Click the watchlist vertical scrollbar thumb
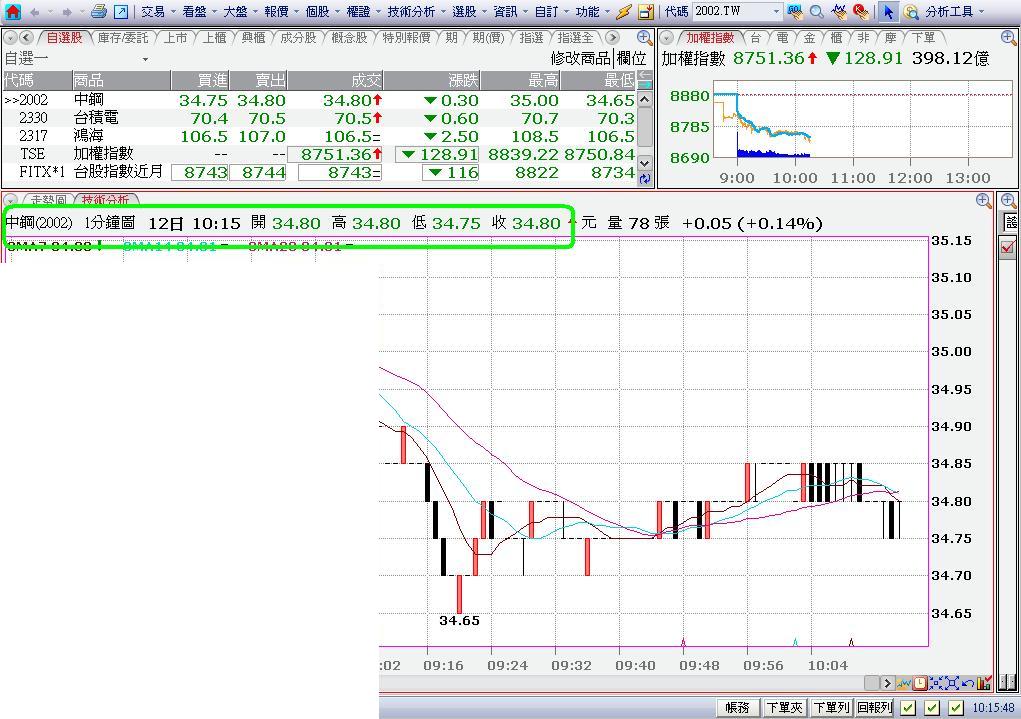 (x=645, y=128)
